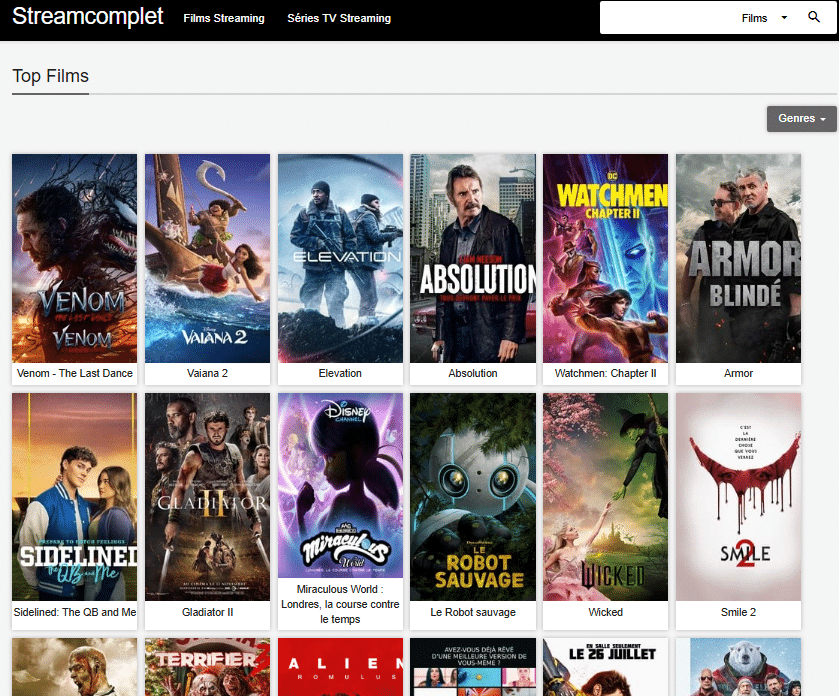This screenshot has width=839, height=696.
Task: Click the "Armor" title link
Action: [738, 373]
